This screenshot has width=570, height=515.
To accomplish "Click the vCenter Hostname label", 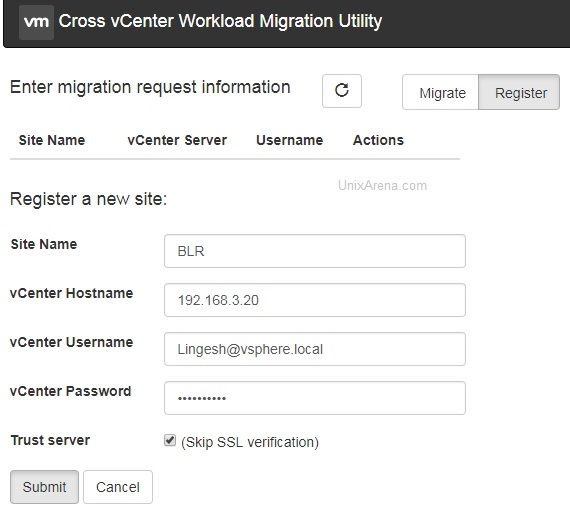I will tap(72, 293).
